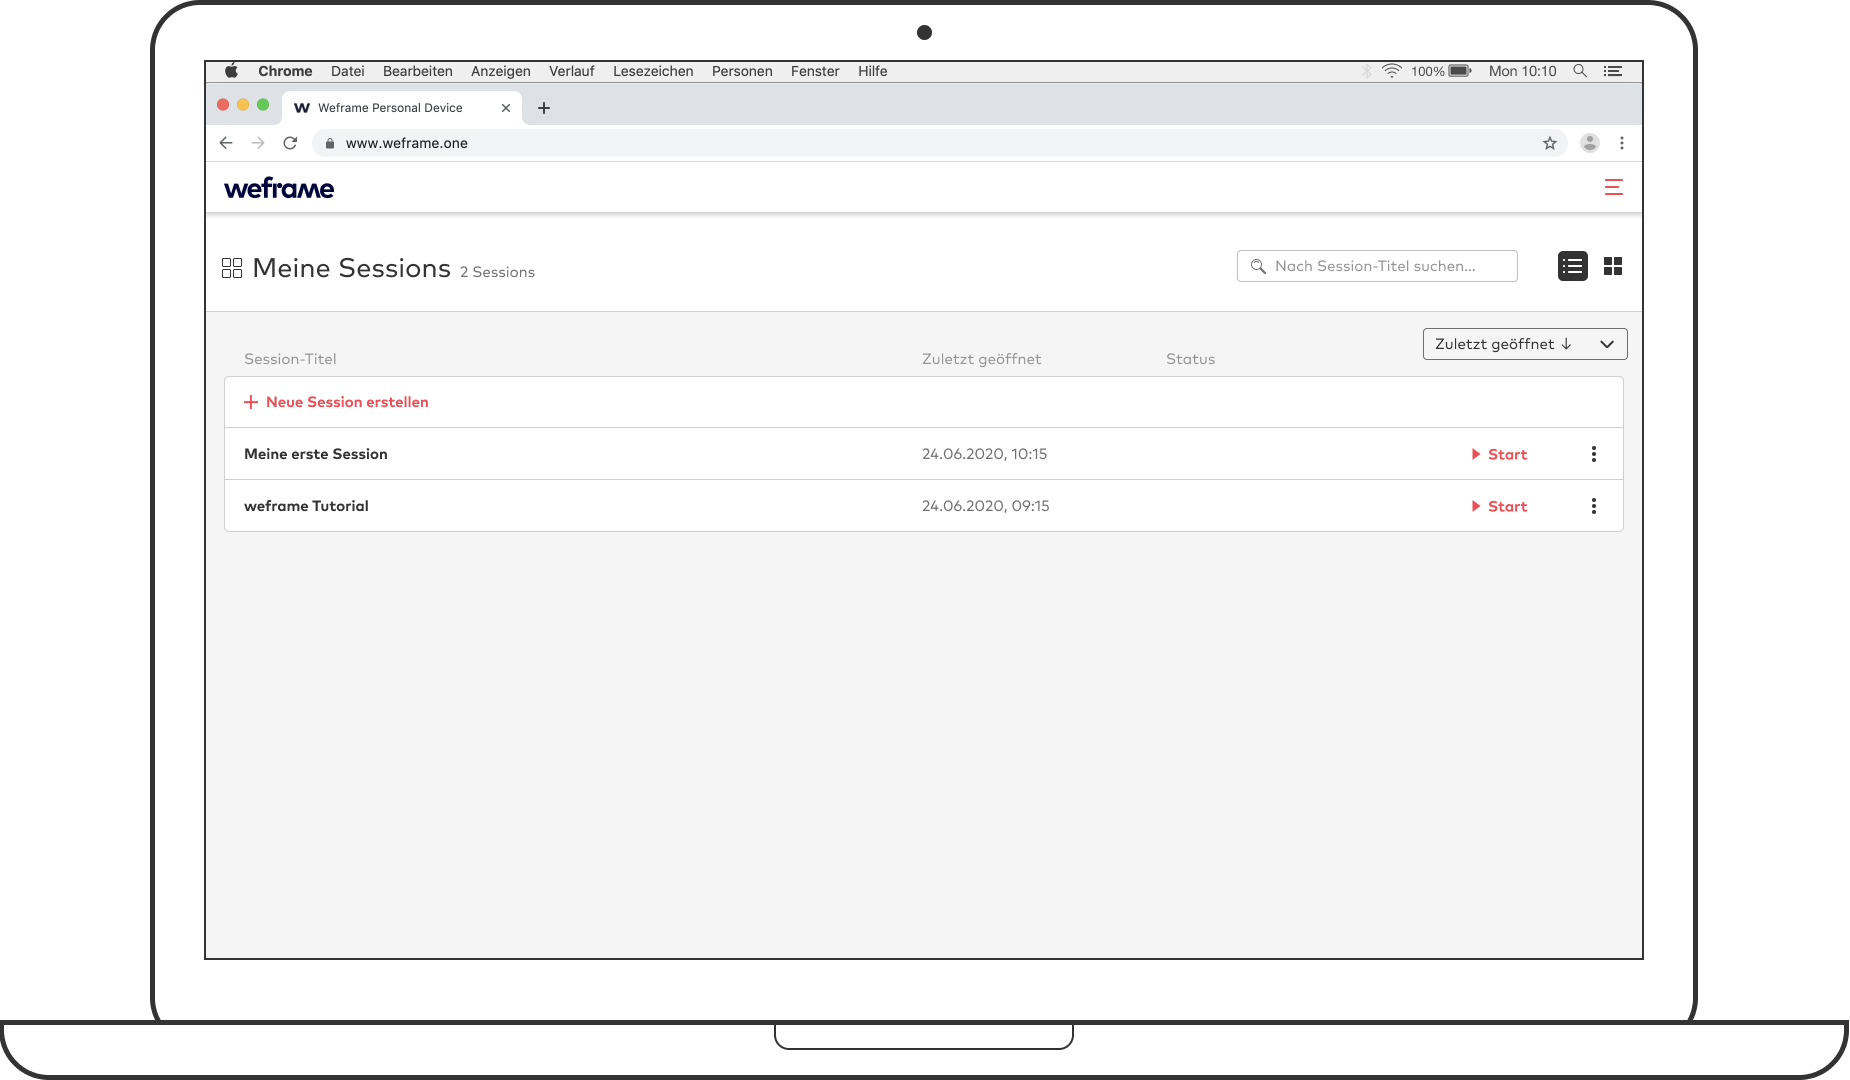Viewport: 1850px width, 1080px height.
Task: Open the Bearbeiten menu
Action: click(418, 71)
